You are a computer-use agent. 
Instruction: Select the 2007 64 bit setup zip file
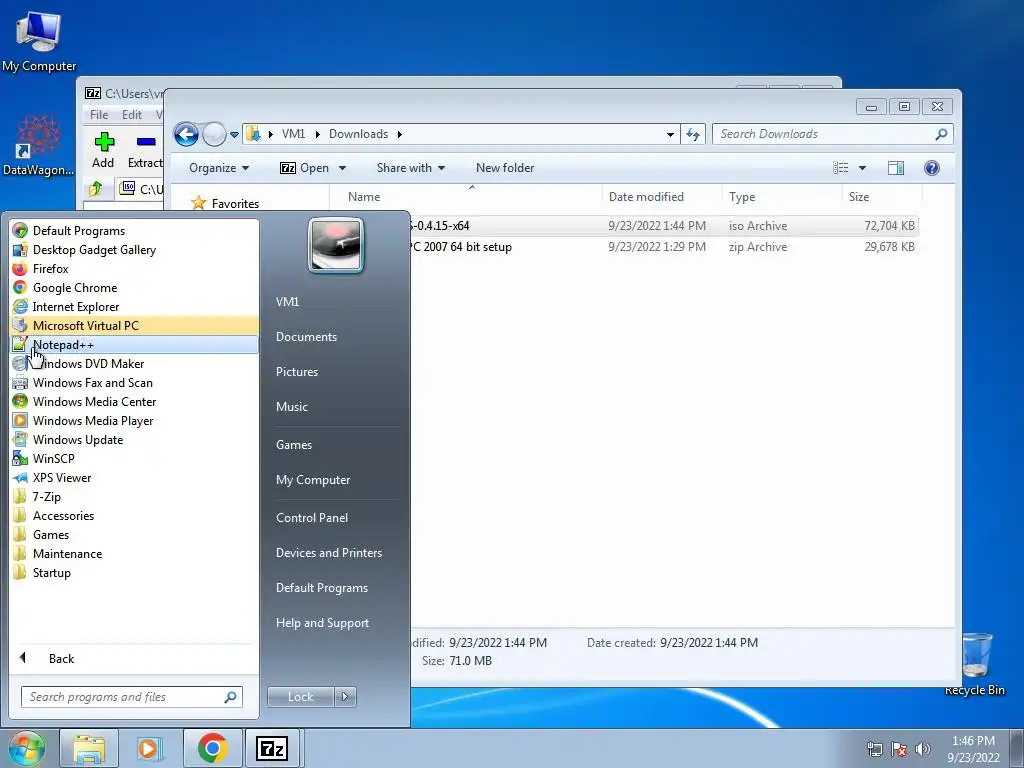(663, 247)
